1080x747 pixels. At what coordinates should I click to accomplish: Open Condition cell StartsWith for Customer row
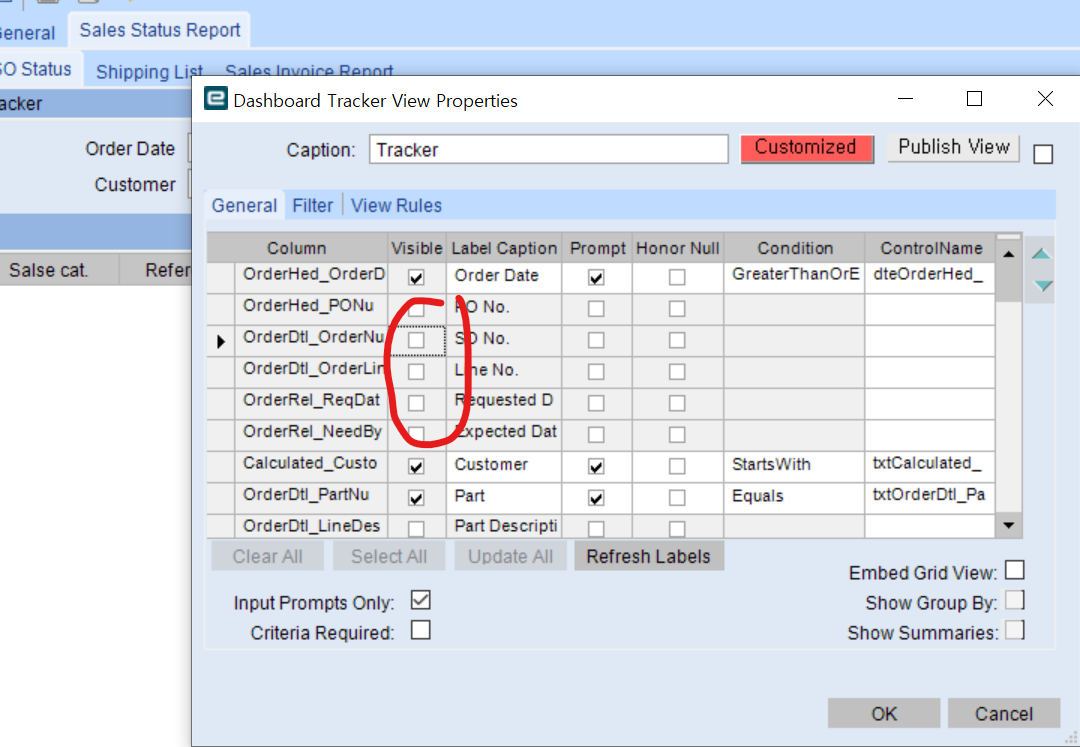(x=795, y=466)
